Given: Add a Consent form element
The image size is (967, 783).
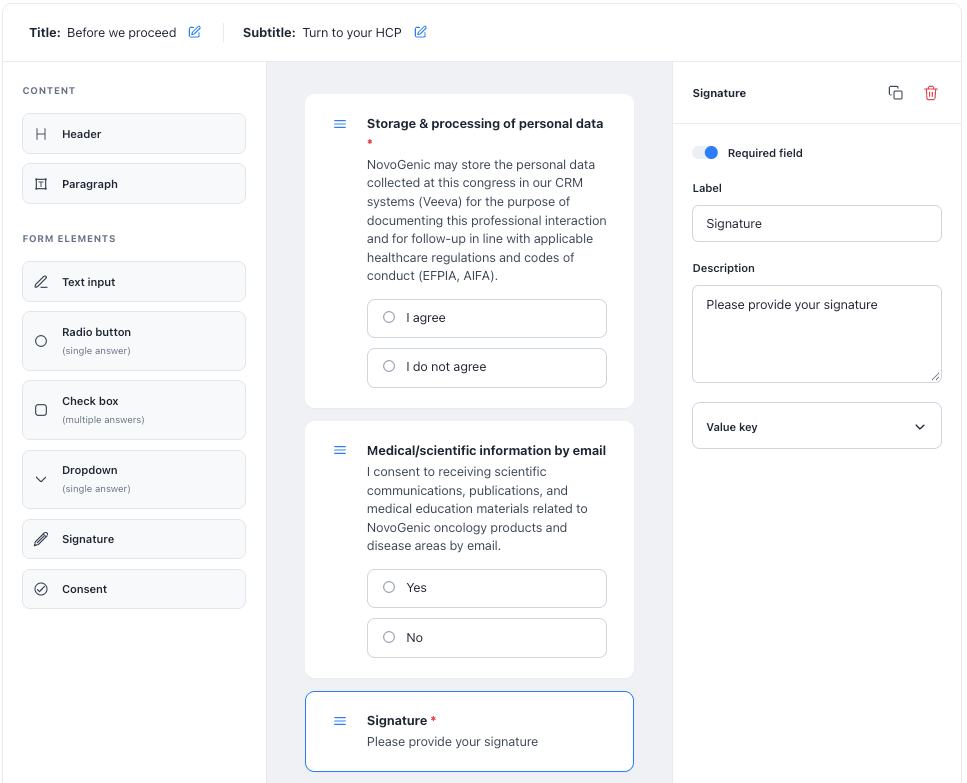Looking at the screenshot, I should (x=134, y=589).
